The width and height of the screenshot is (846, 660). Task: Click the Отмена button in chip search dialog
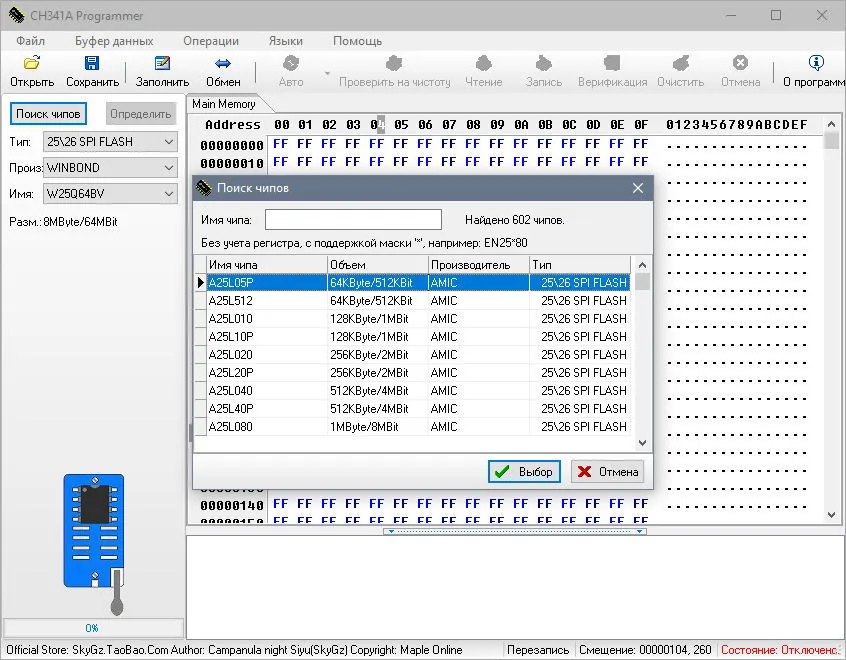coord(608,472)
